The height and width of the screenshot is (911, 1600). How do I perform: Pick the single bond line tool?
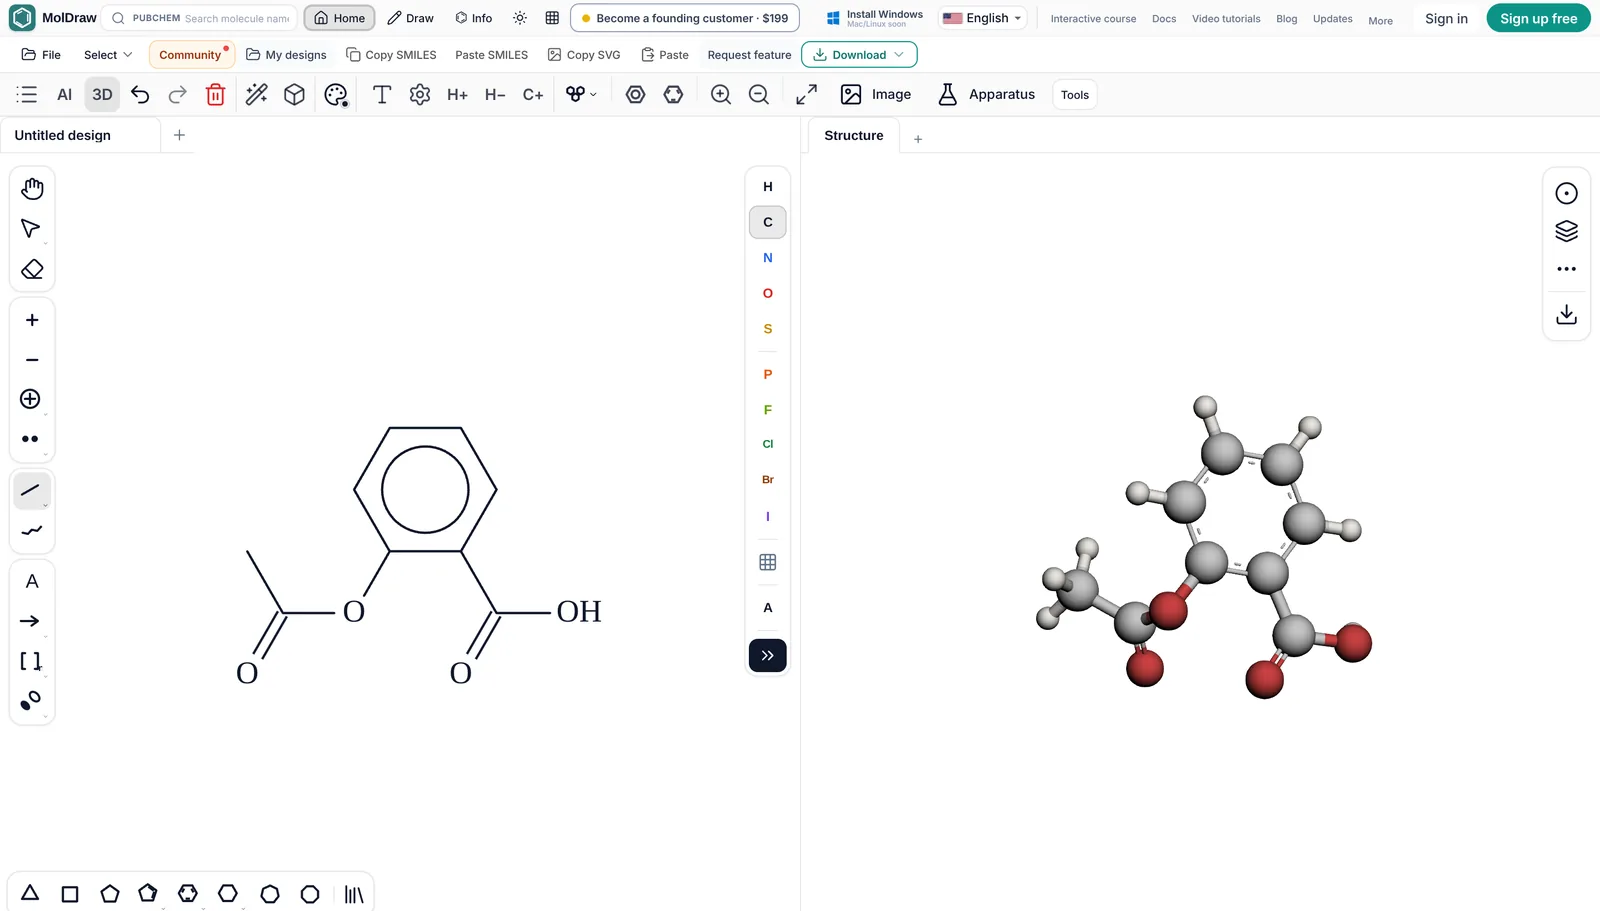tap(31, 490)
